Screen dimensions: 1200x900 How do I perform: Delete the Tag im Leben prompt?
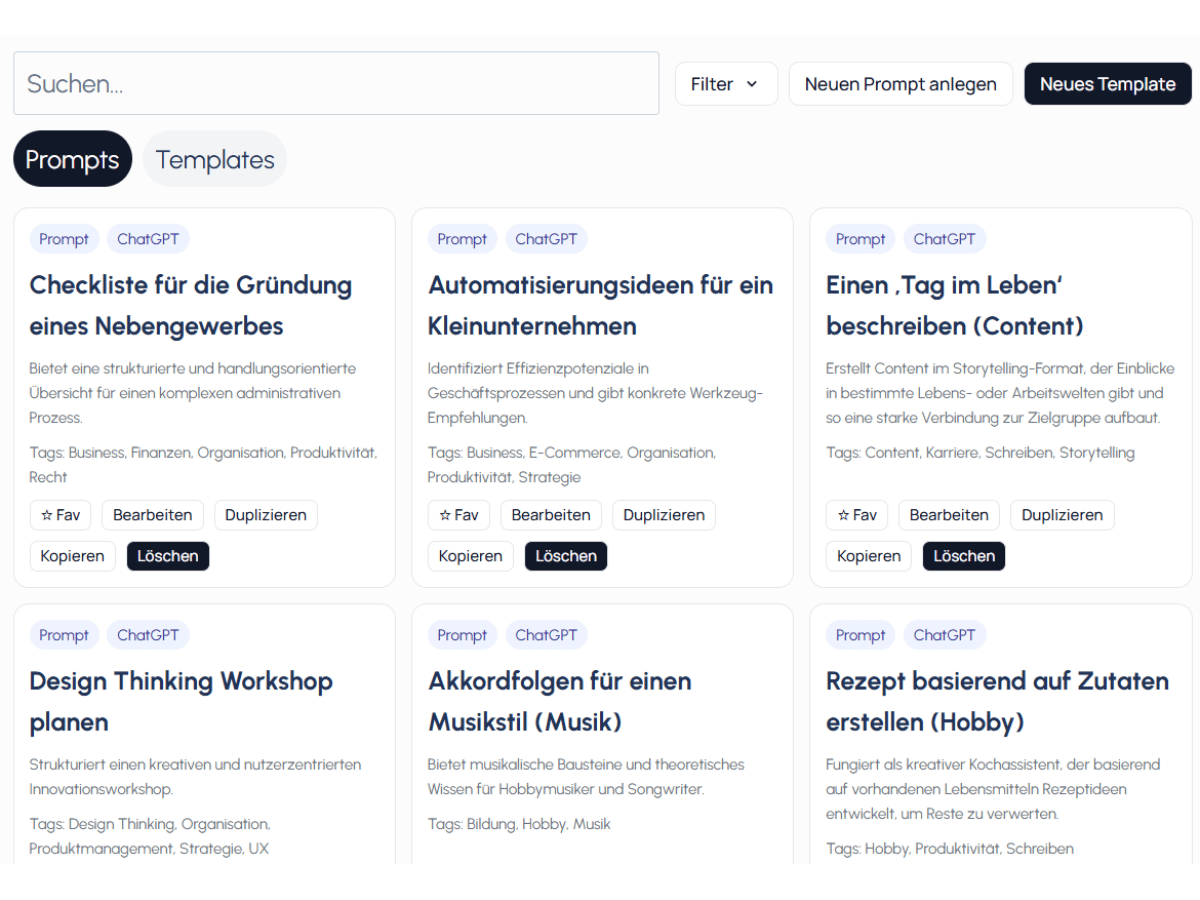(964, 556)
